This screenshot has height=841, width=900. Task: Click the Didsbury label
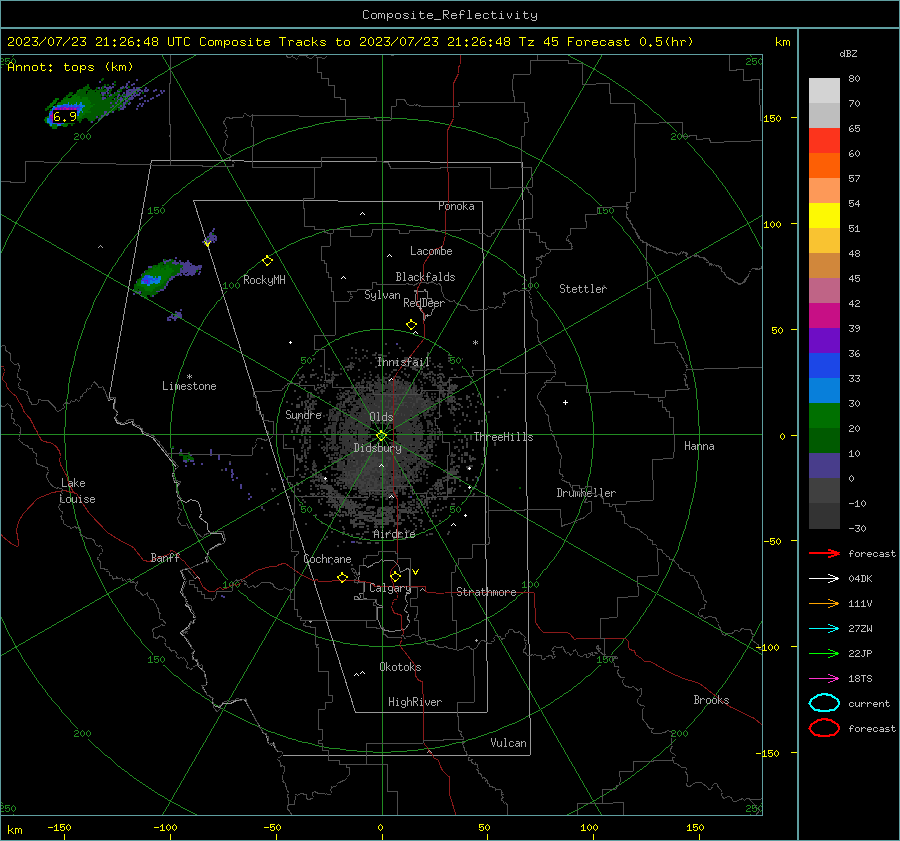pos(377,448)
